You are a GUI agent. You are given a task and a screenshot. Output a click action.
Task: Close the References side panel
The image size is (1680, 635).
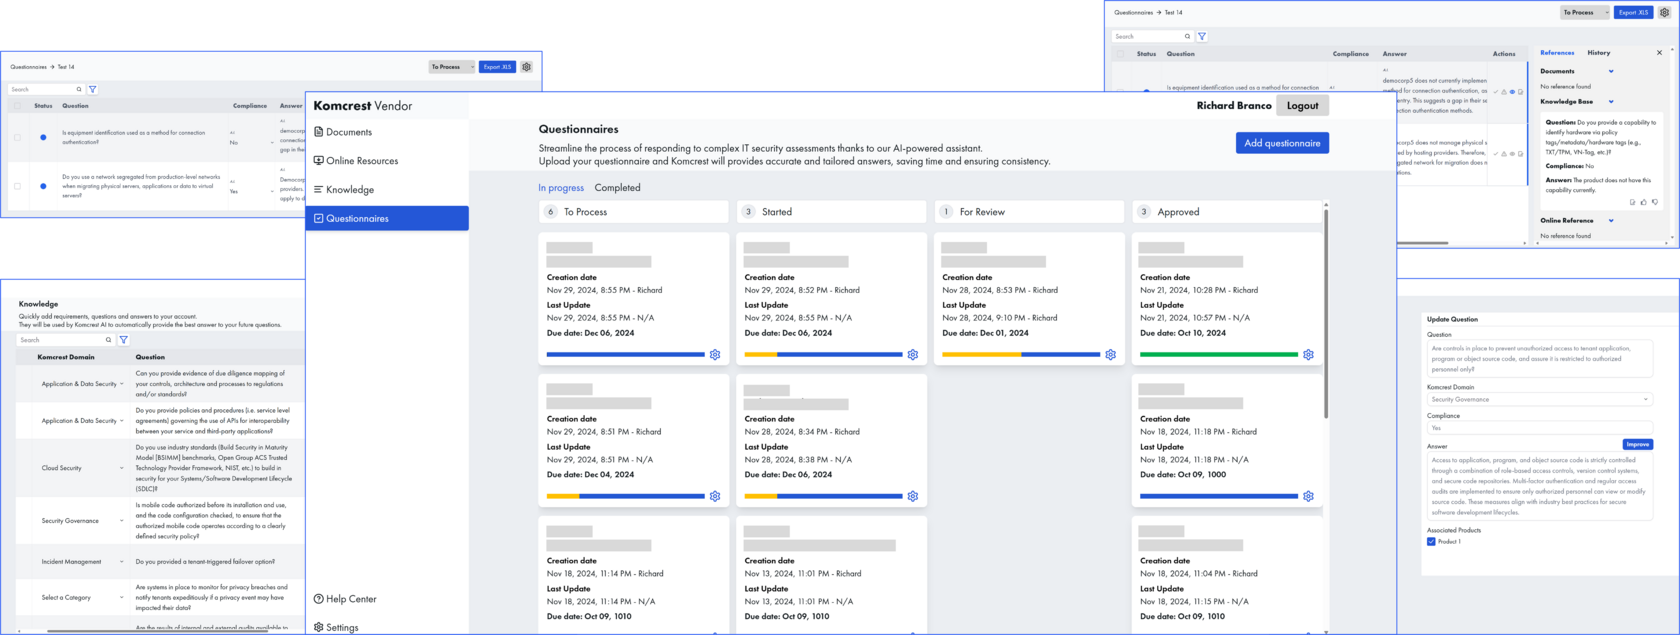(1660, 53)
